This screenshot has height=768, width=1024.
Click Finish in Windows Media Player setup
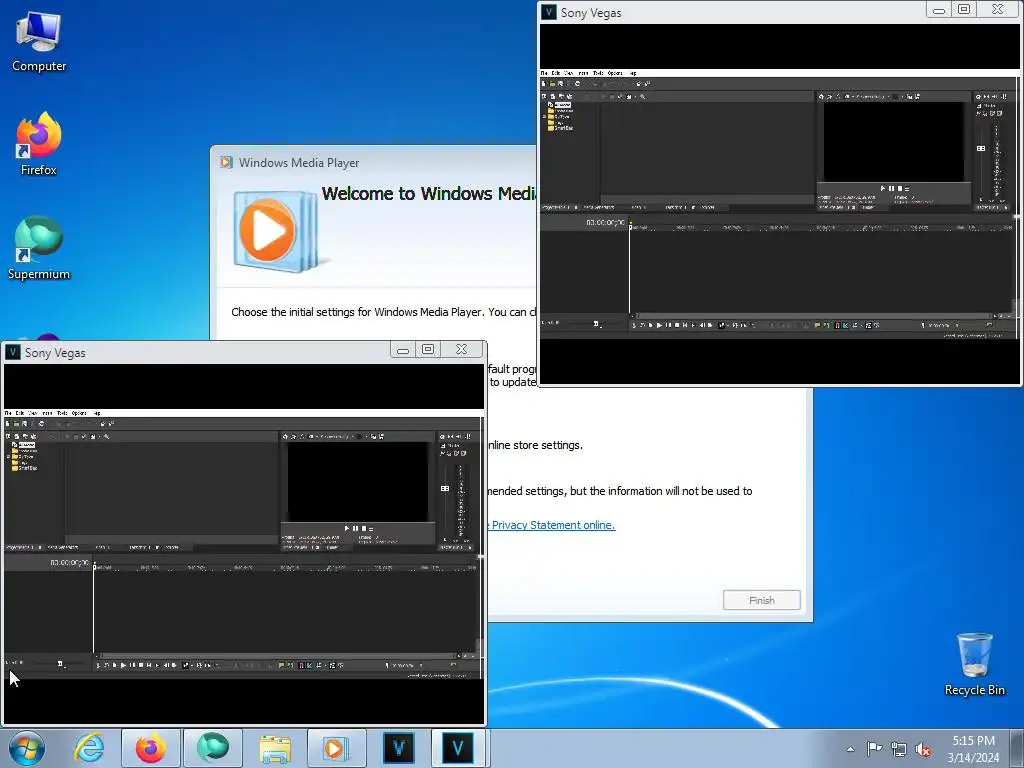point(761,600)
